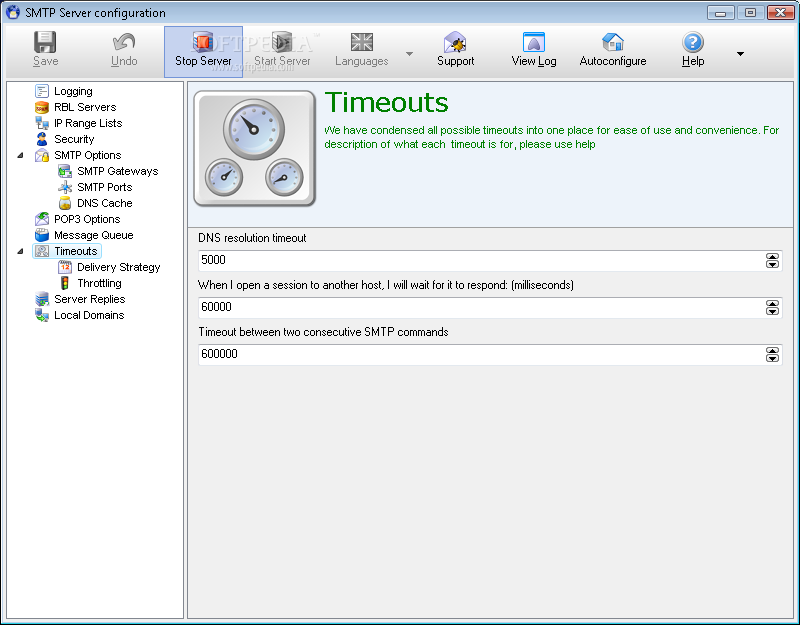Minimize the SMTP Server configuration window
Image resolution: width=800 pixels, height=625 pixels.
[x=720, y=12]
